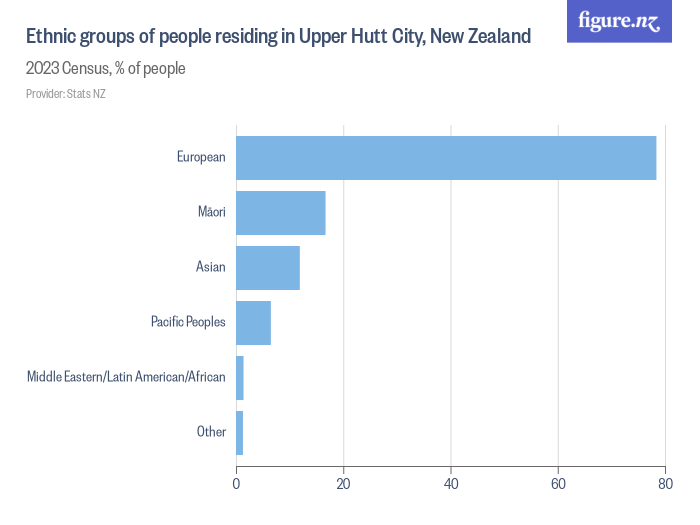Viewport: 700px width, 525px height.
Task: Select the Pacific Peoples bar
Action: [x=254, y=323]
